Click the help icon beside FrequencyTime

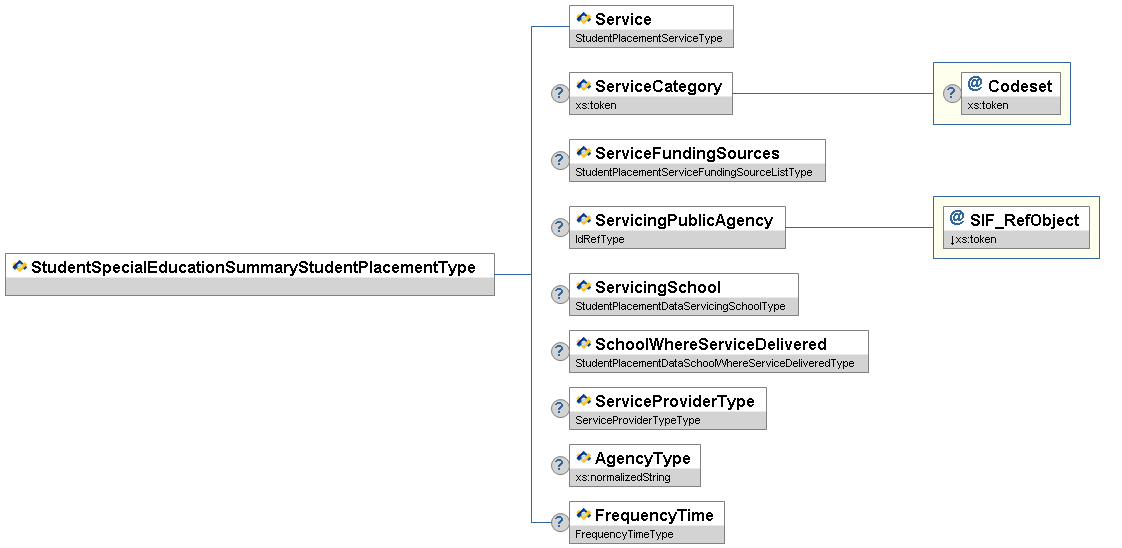pos(560,523)
